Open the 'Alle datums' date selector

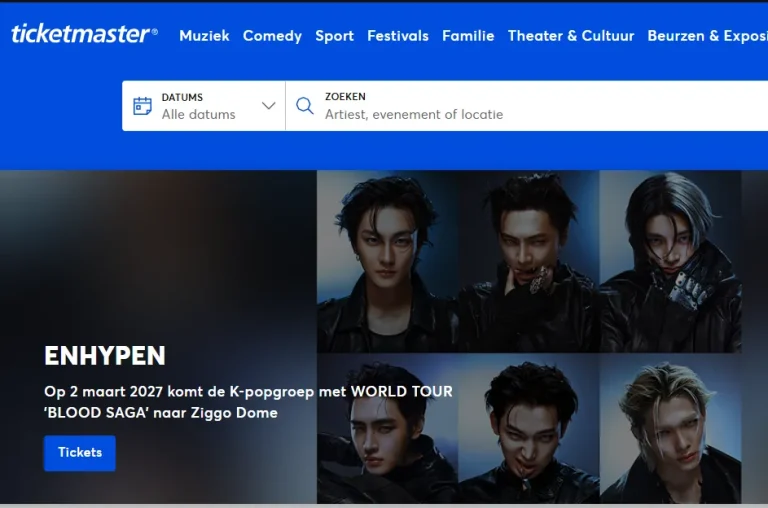click(x=204, y=106)
